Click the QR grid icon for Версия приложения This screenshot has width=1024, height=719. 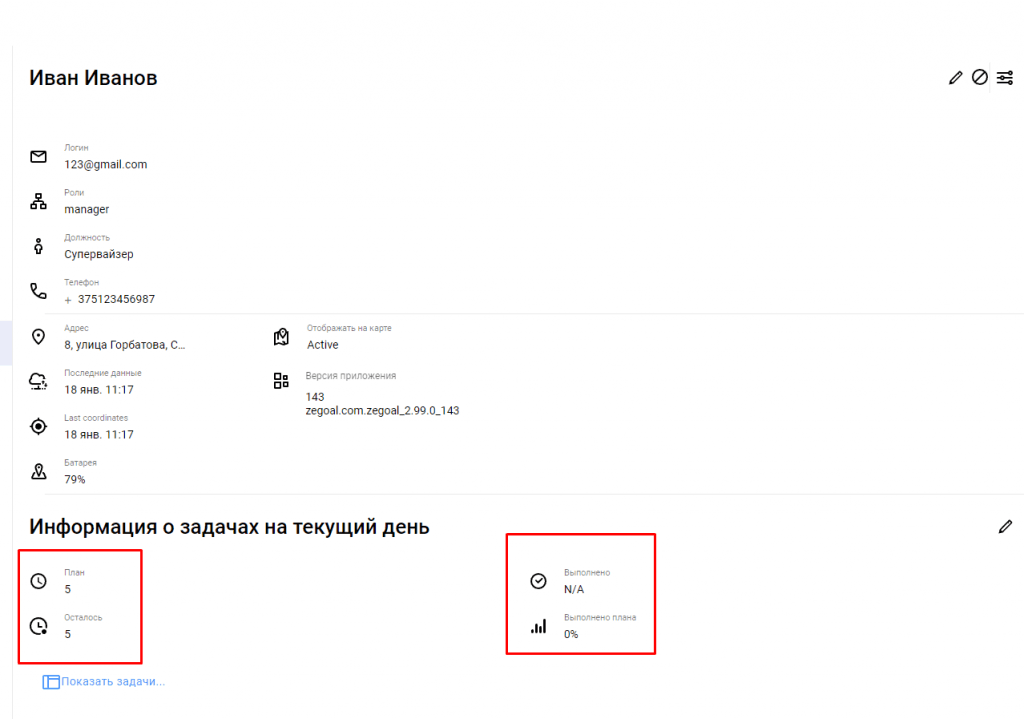pos(281,381)
